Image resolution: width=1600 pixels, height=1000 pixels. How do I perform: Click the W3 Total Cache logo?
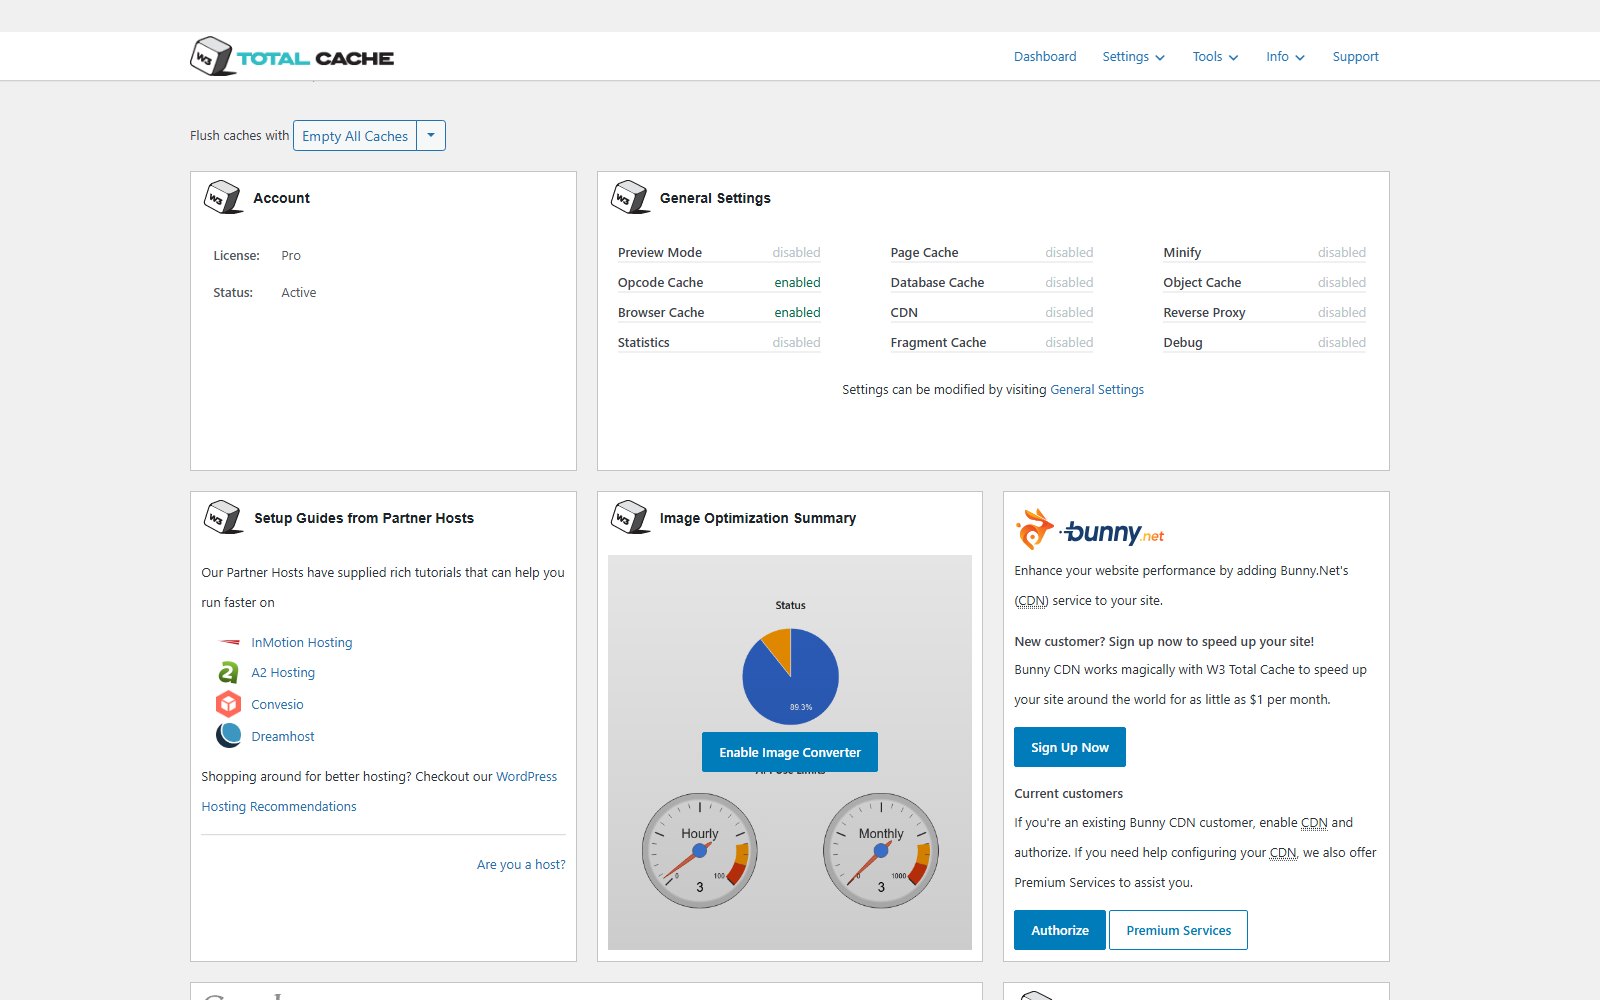[x=292, y=57]
